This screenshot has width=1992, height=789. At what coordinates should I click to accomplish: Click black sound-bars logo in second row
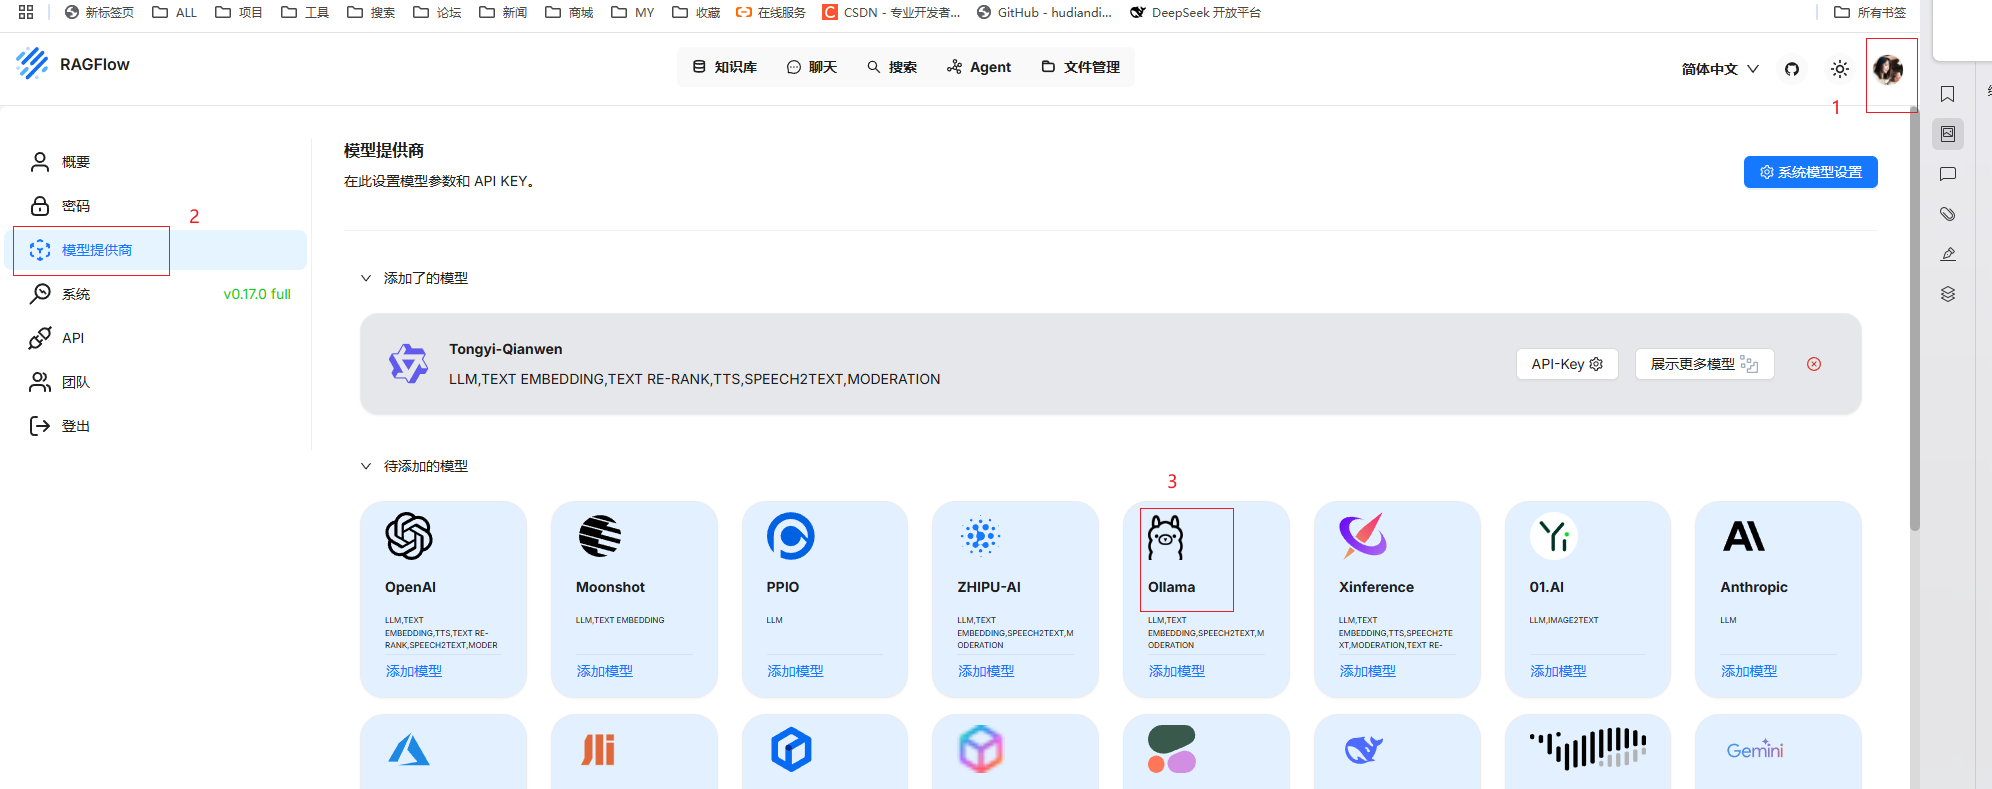pos(1588,749)
